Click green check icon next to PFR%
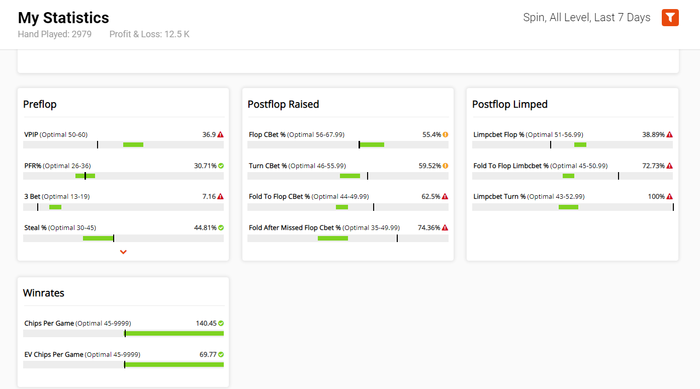The image size is (700, 389). click(x=221, y=166)
